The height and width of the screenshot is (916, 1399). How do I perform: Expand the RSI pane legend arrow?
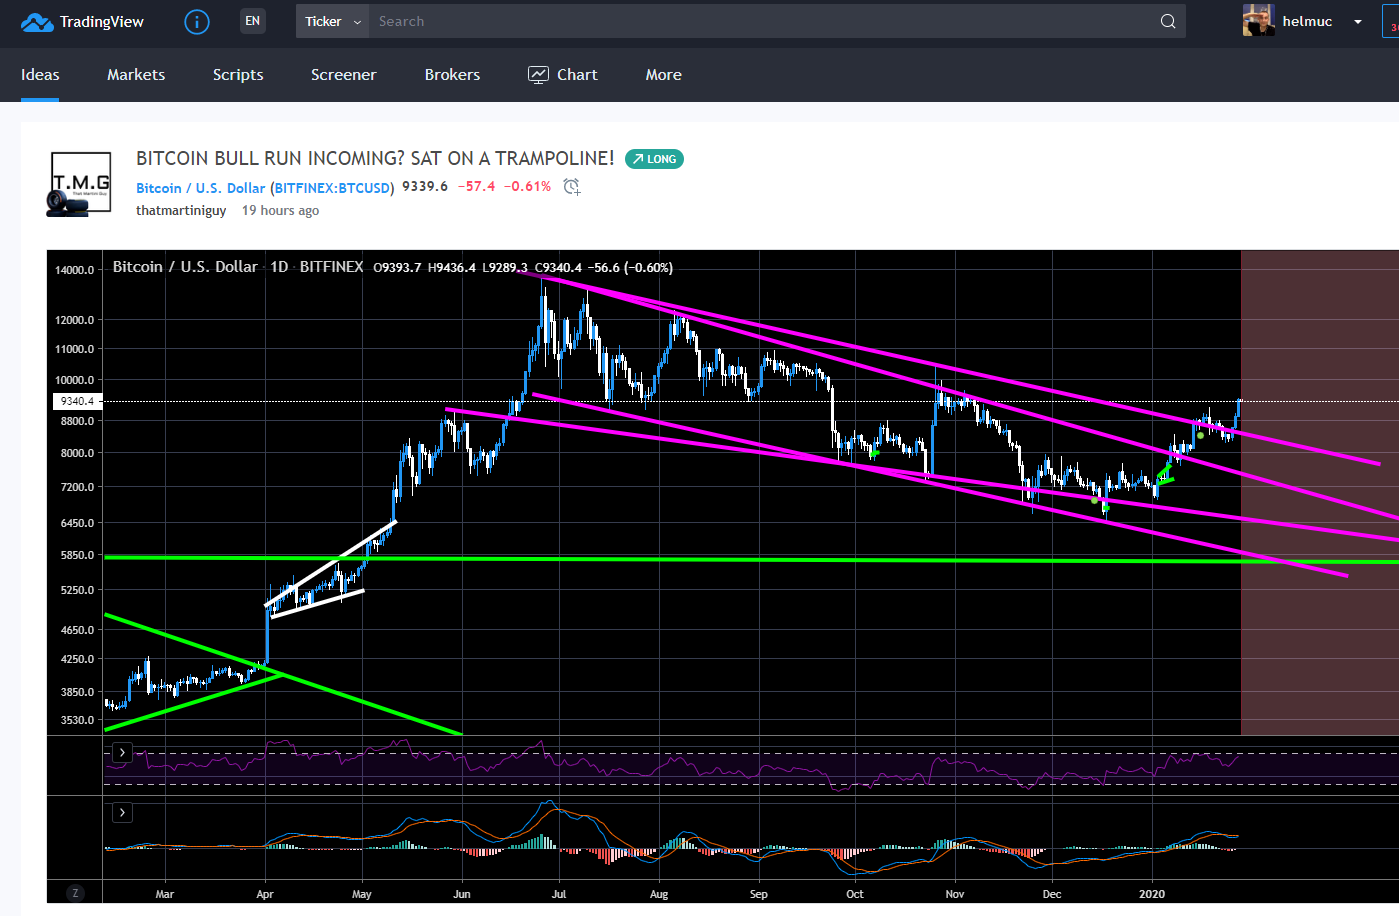pos(122,752)
